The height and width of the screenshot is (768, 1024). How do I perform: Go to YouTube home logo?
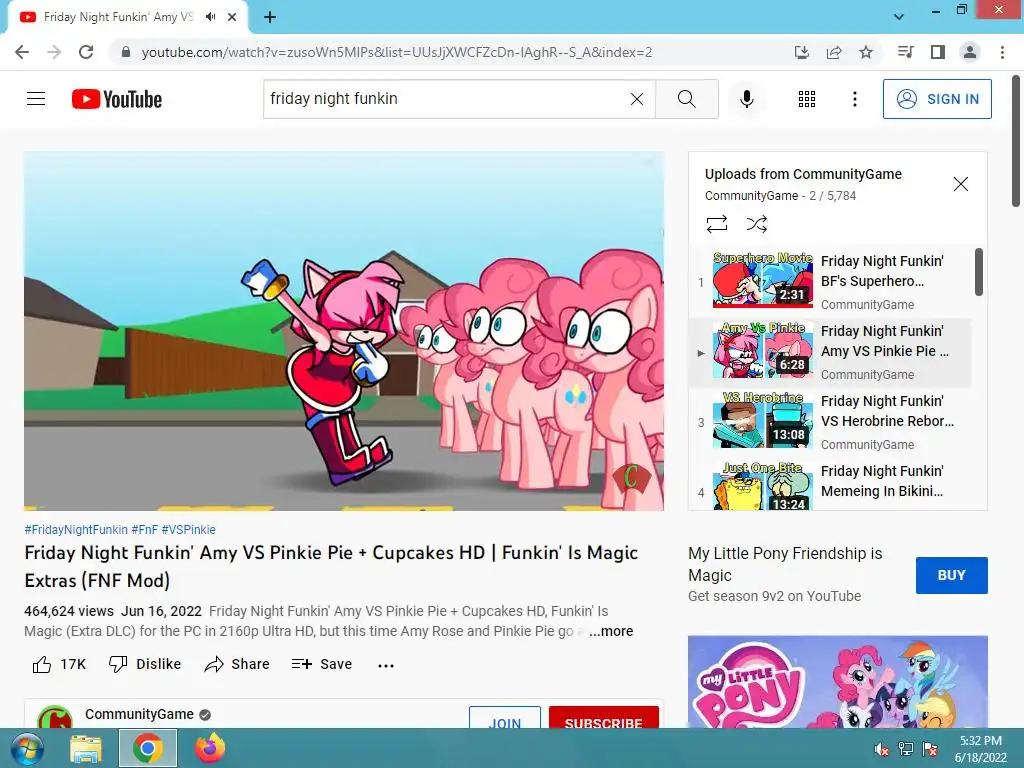[x=117, y=99]
